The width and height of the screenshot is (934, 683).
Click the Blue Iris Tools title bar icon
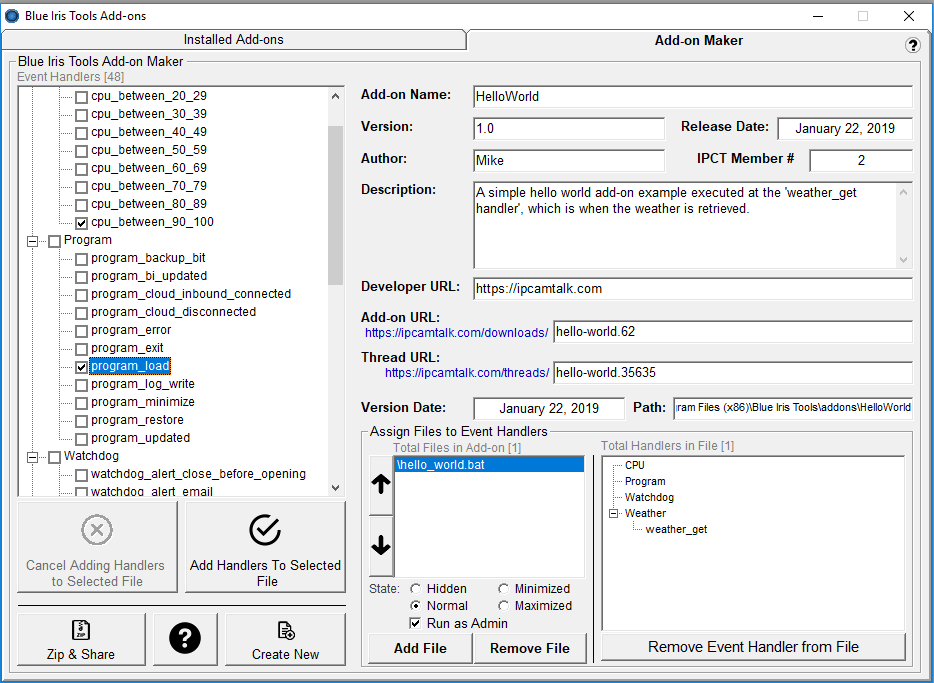12,16
